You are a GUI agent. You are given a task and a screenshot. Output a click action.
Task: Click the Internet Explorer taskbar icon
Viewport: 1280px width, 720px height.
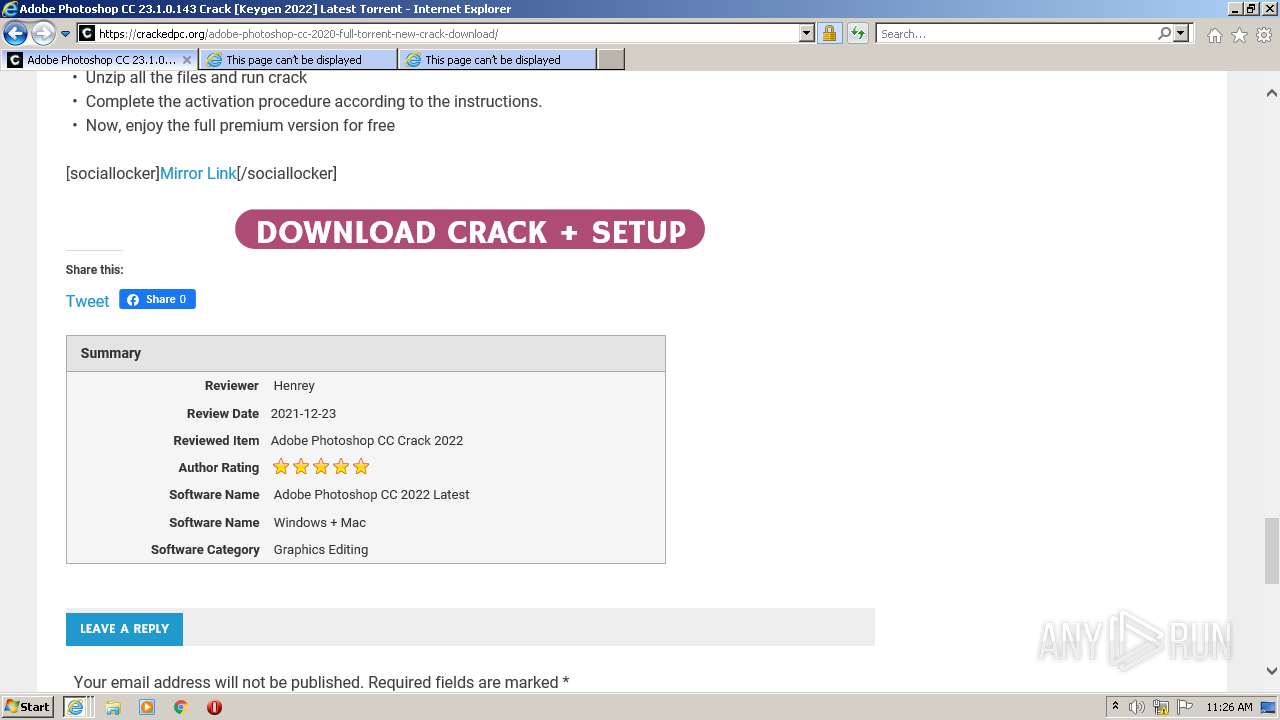click(x=75, y=707)
